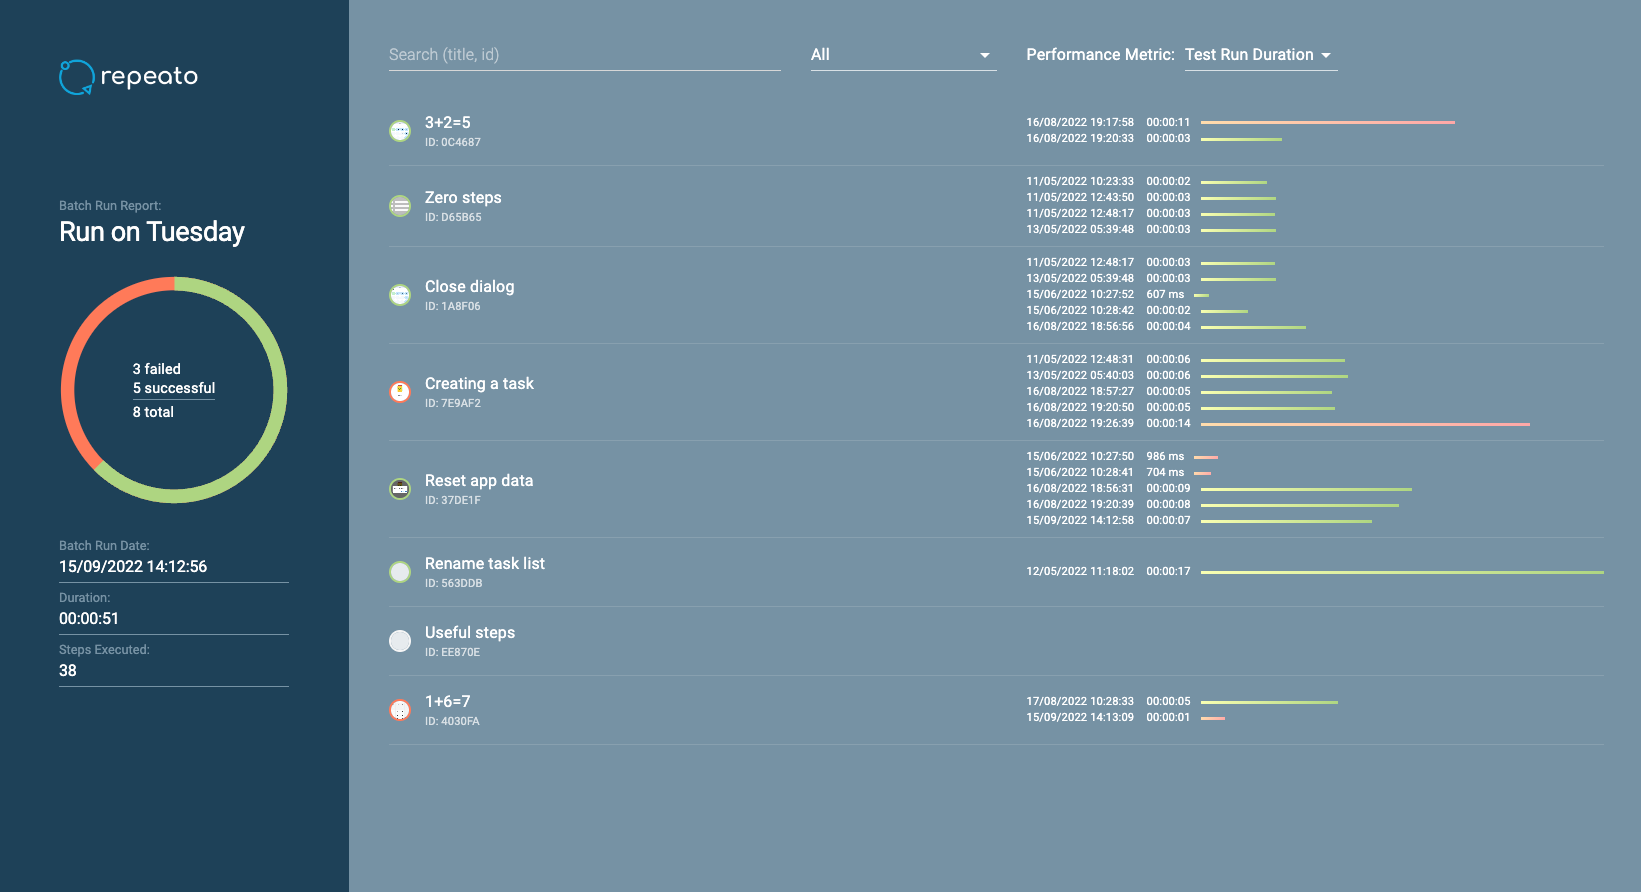Click the long 00:00:17 Rename task list bar
1641x892 pixels.
[x=1402, y=572]
